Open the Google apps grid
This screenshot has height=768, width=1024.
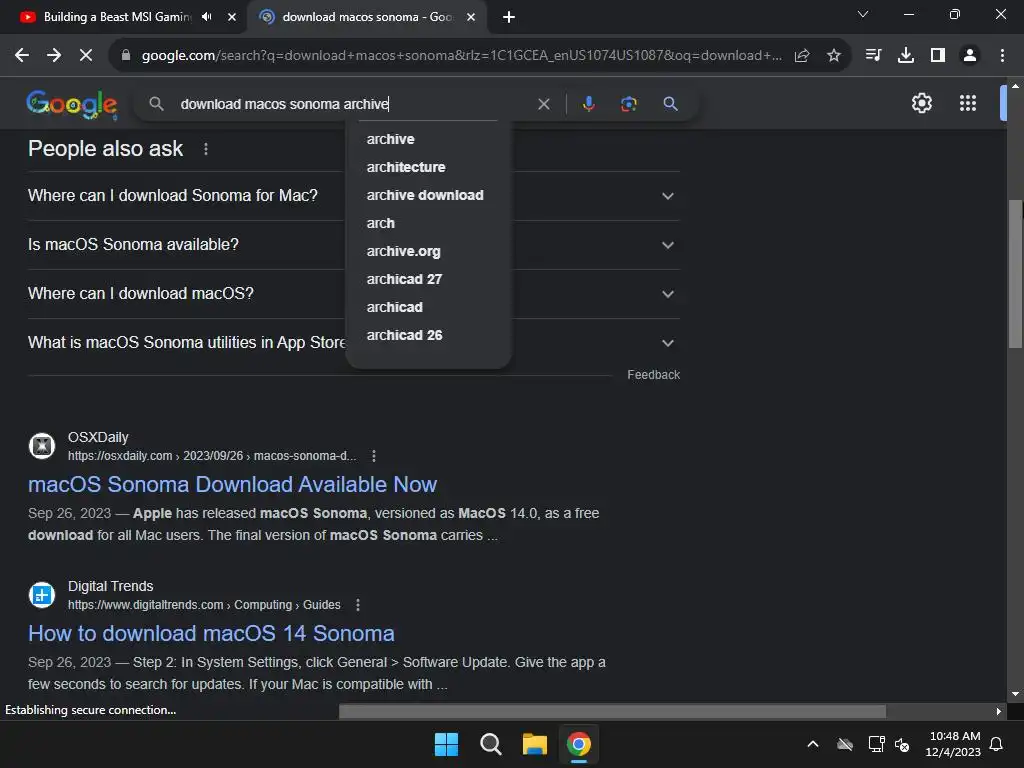click(x=967, y=103)
